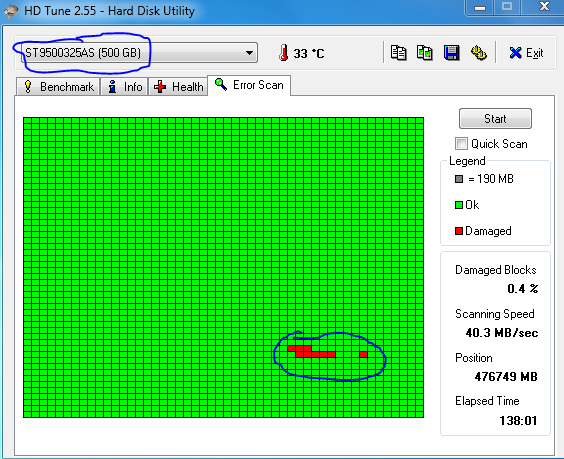The width and height of the screenshot is (564, 459).
Task: Click the copy text to clipboard icon
Action: coord(398,53)
